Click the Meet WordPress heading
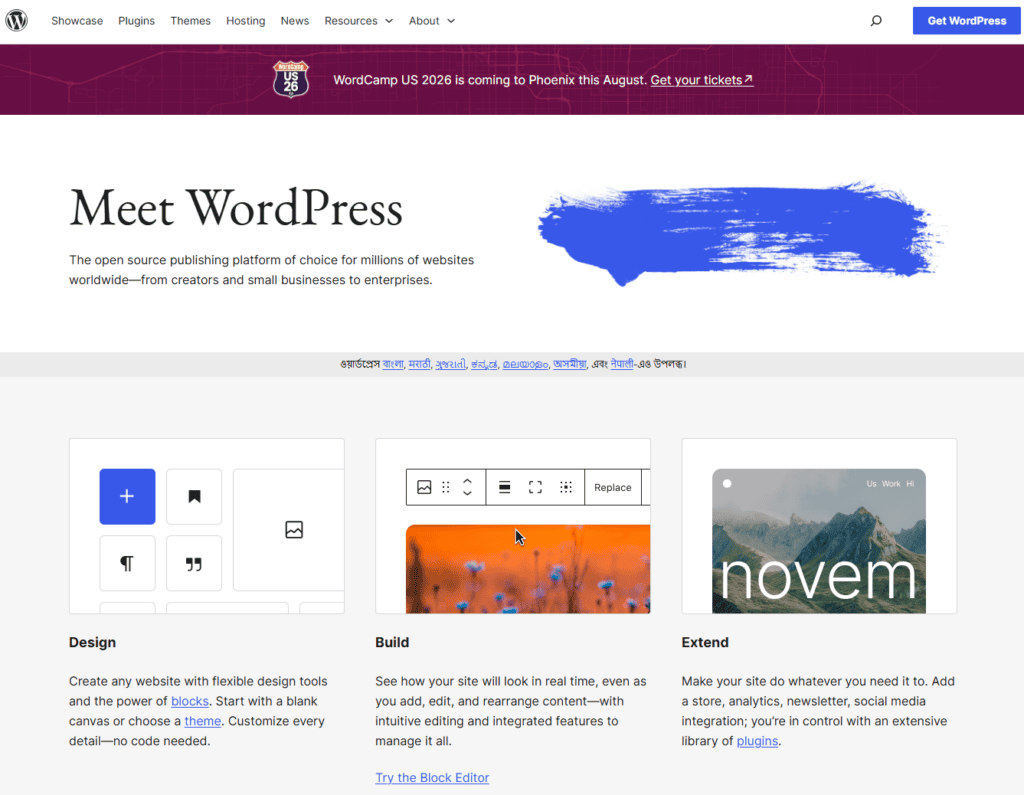Screen dimensions: 1024x795 236,209
